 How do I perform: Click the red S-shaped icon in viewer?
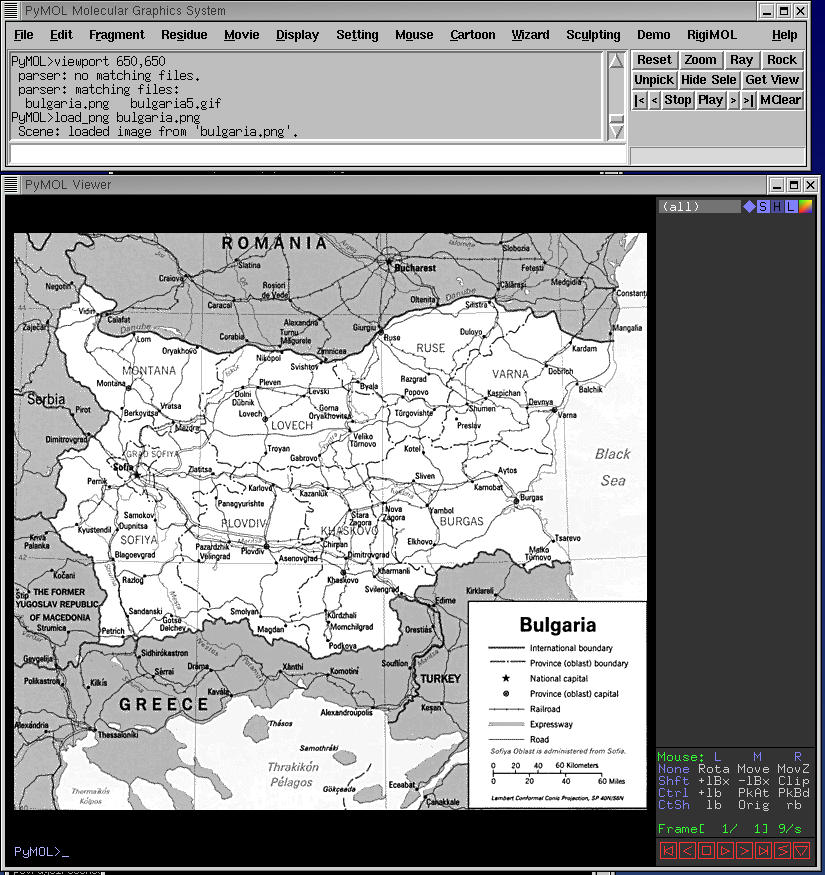point(783,851)
